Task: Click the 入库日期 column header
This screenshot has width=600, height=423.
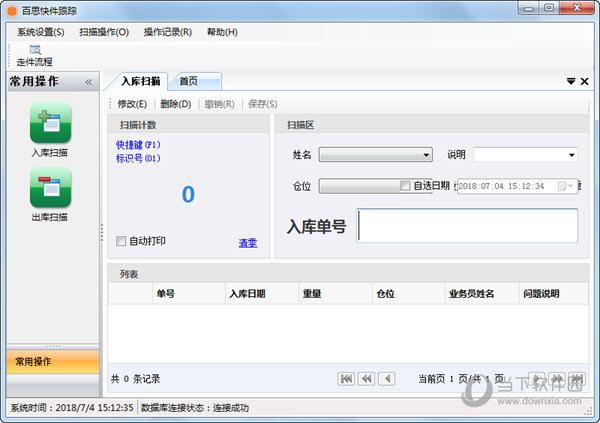Action: tap(262, 294)
